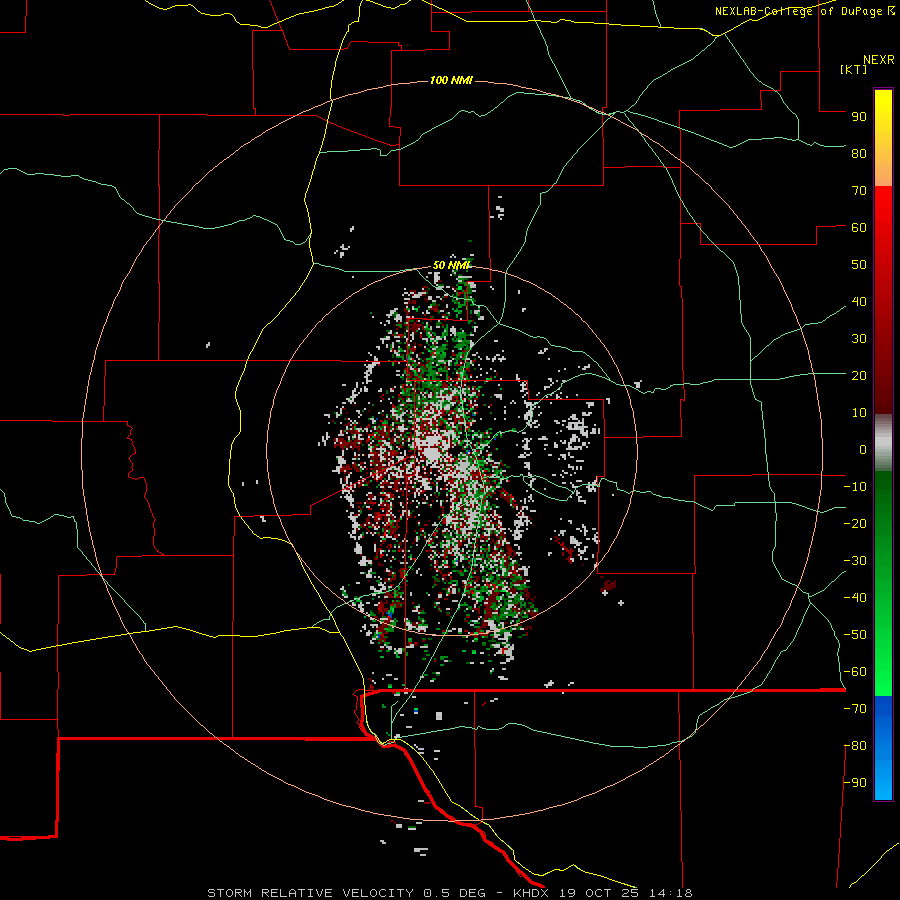Viewport: 900px width, 900px height.
Task: Select the 14:18 timestamp
Action: 671,893
